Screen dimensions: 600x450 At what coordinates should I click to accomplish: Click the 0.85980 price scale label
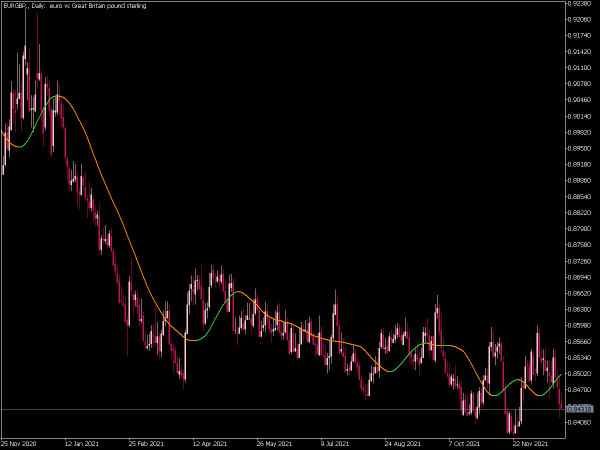point(580,326)
